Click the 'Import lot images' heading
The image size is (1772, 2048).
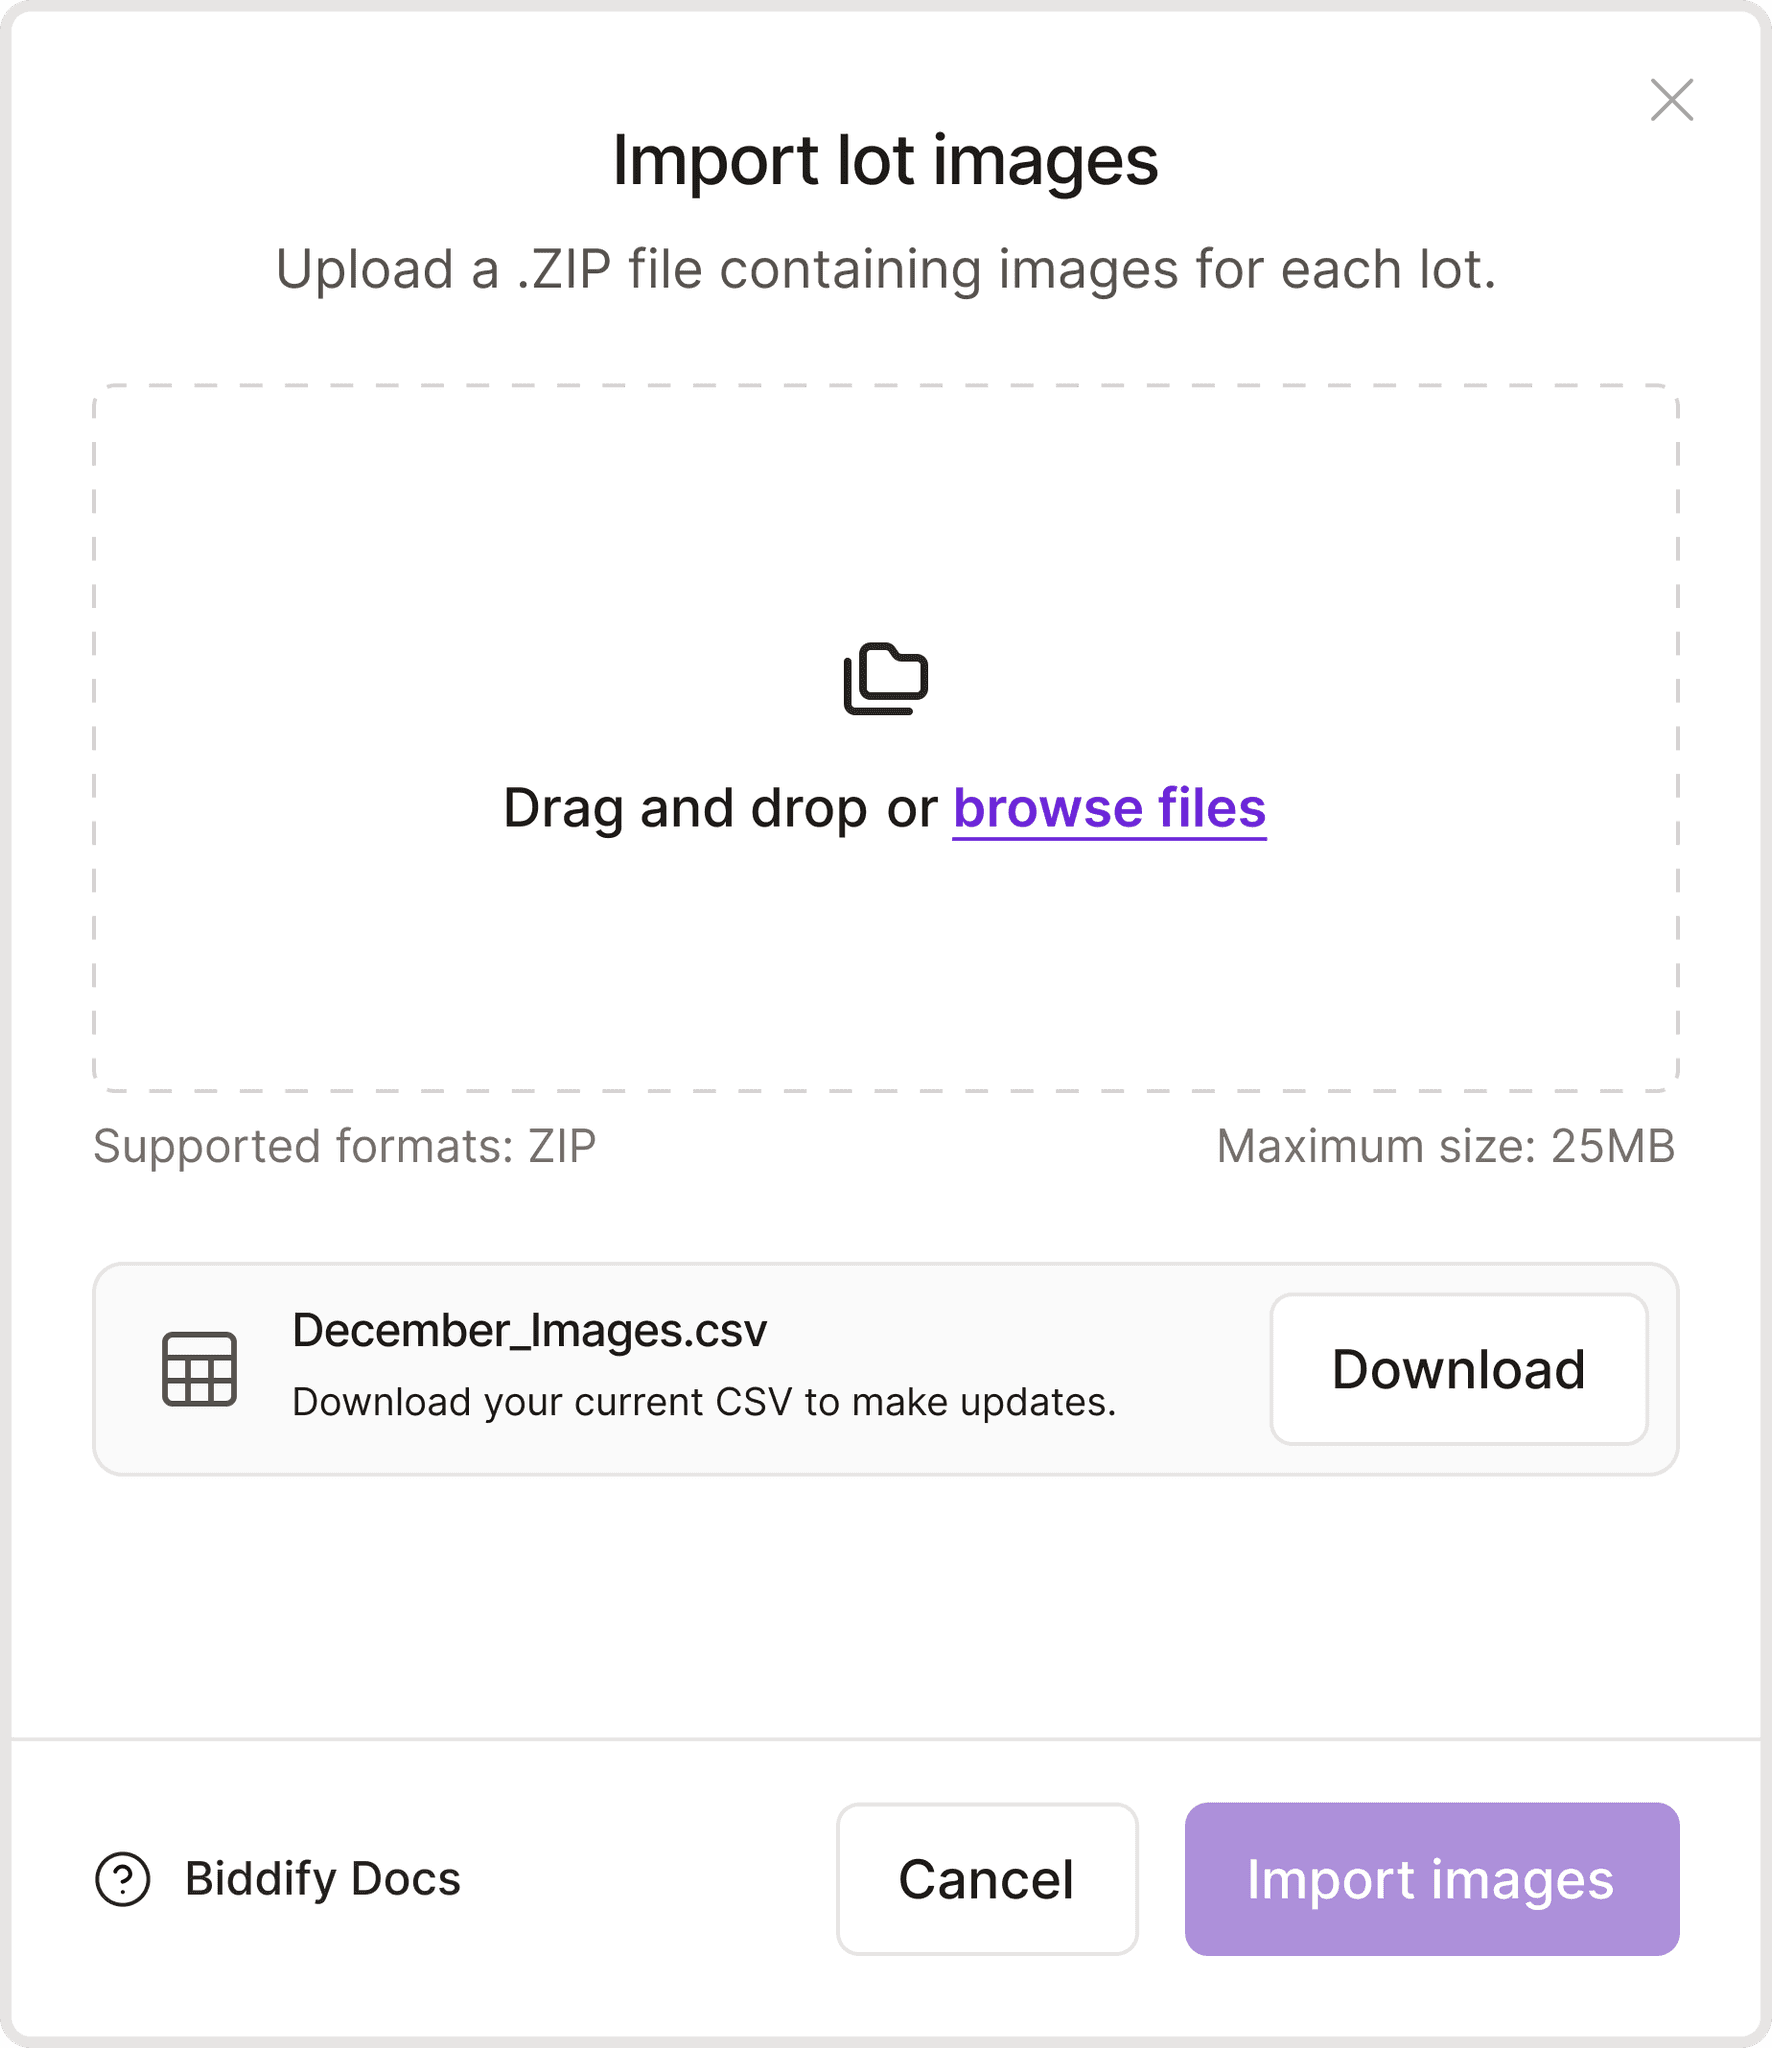click(x=886, y=161)
